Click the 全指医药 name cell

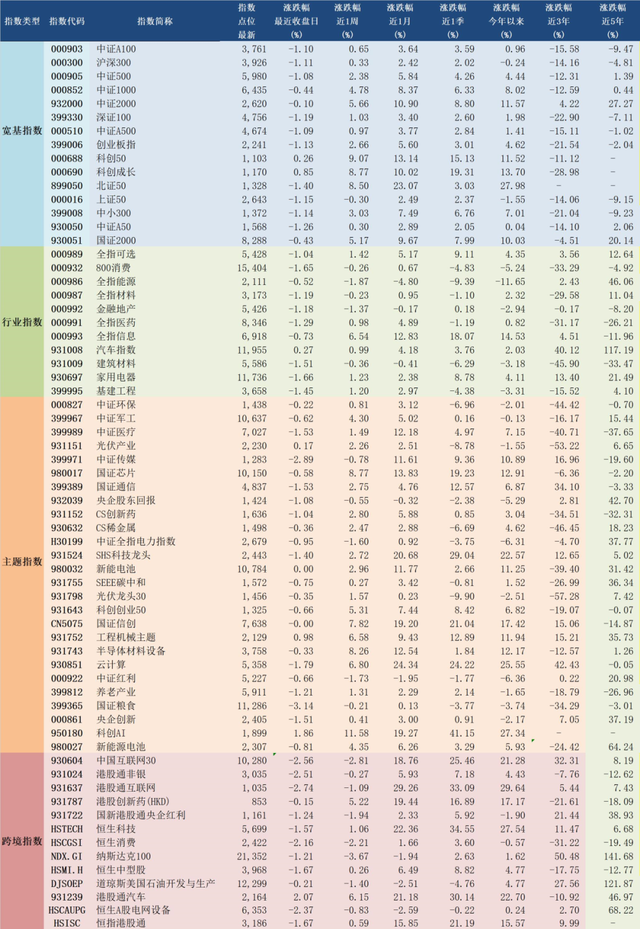click(x=116, y=322)
